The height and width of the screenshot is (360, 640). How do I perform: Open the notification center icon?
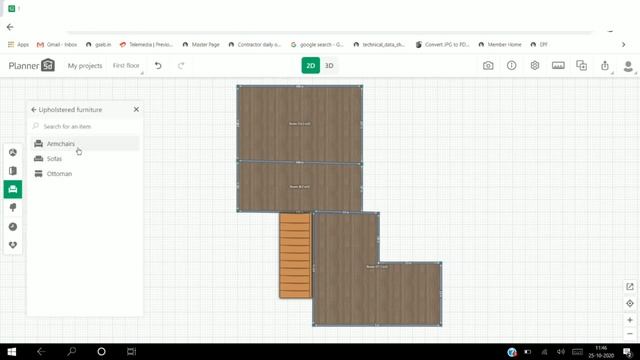tap(627, 351)
